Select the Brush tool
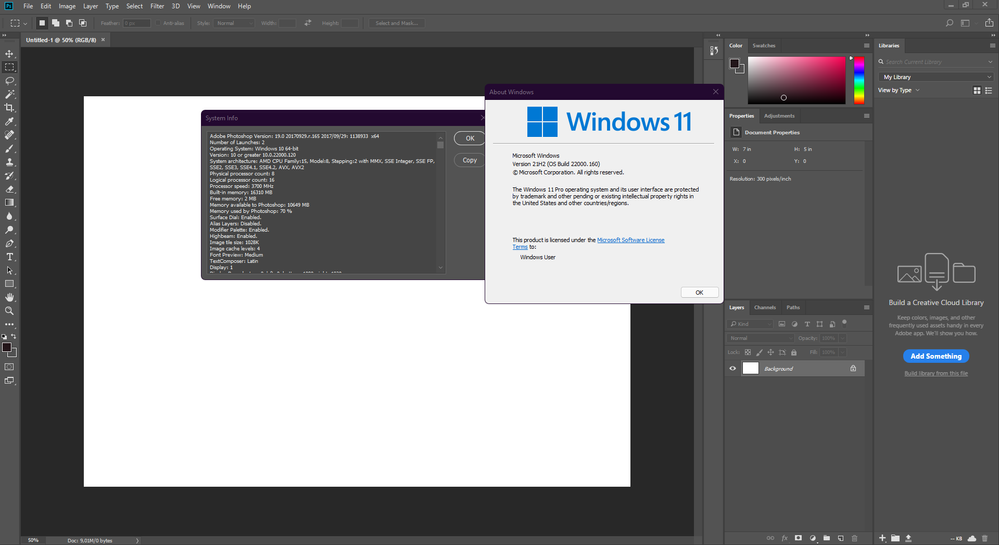Viewport: 999px width, 545px height. [x=10, y=149]
